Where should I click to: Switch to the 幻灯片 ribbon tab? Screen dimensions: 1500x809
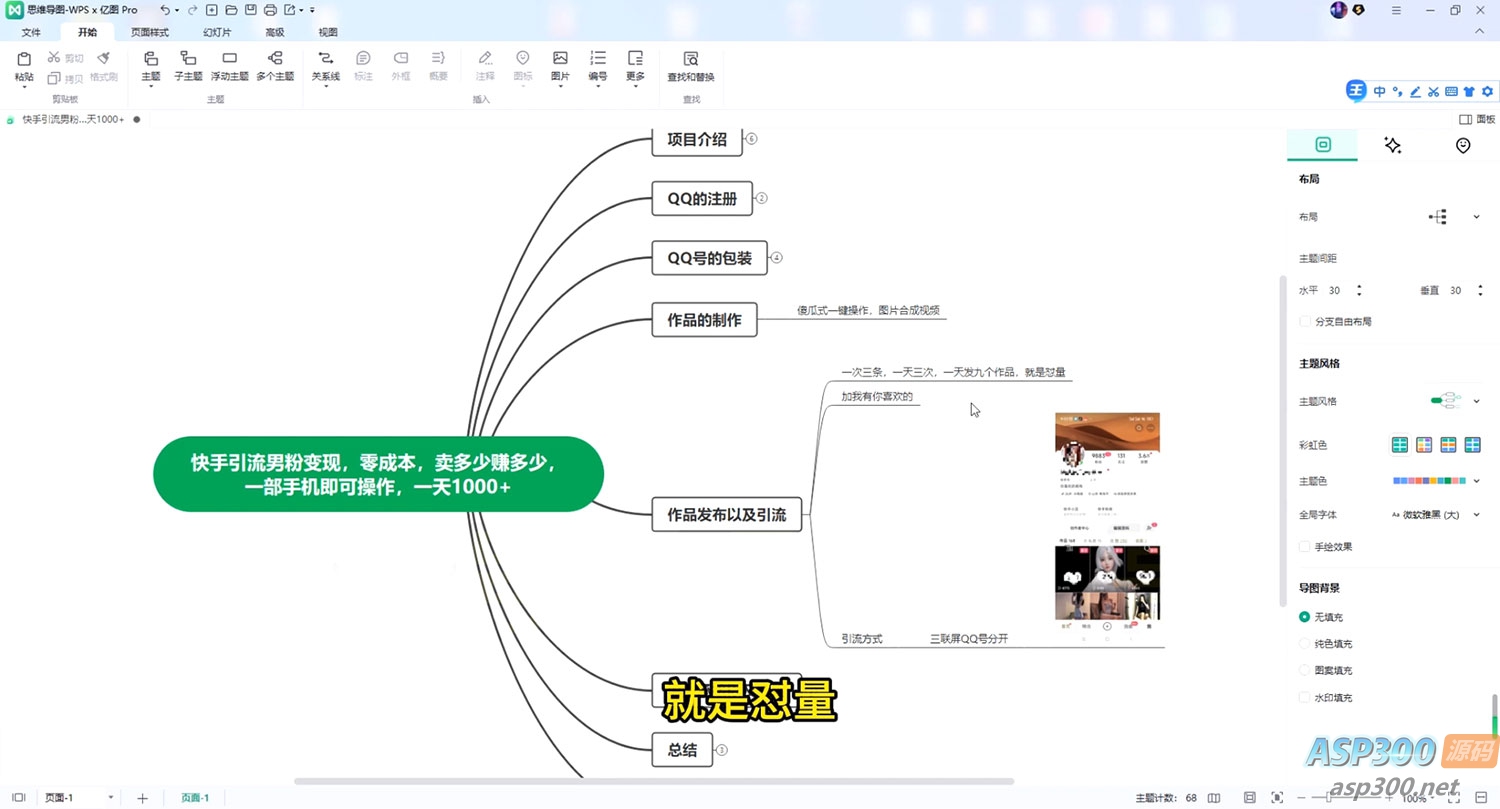pos(217,32)
